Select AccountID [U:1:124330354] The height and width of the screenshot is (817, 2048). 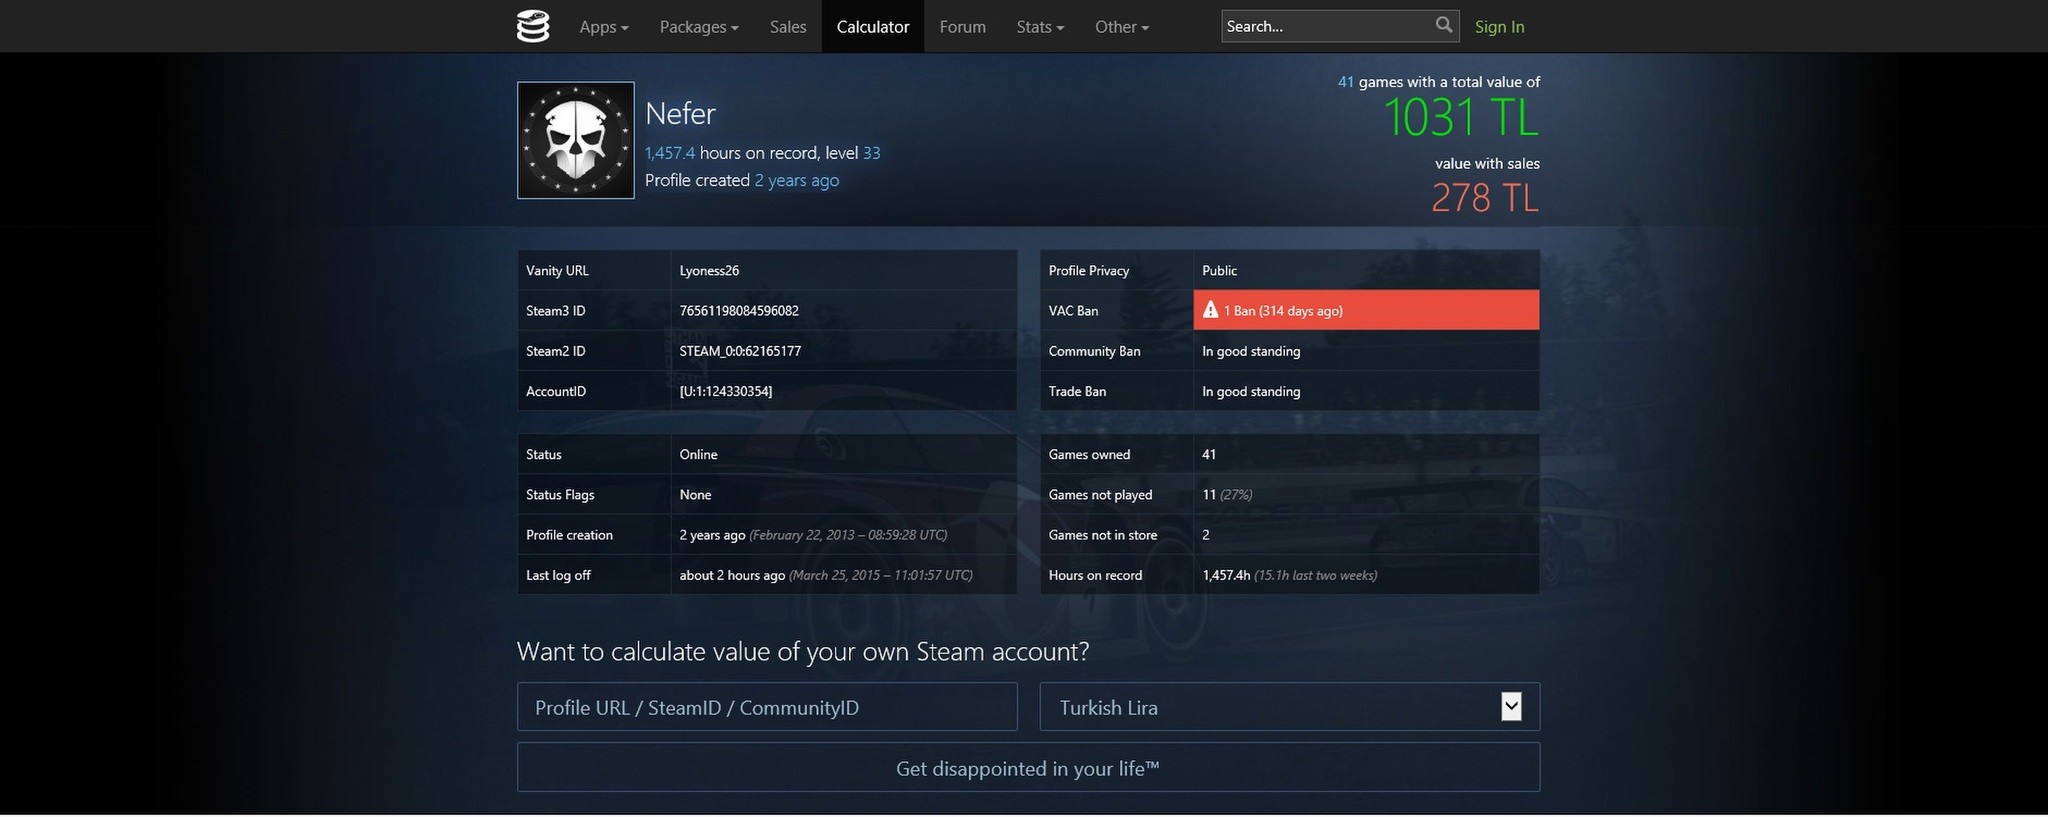[726, 391]
